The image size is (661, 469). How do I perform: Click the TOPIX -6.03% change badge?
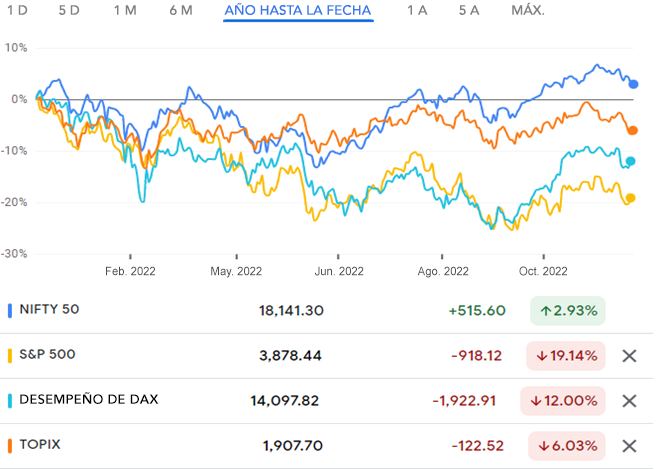567,446
